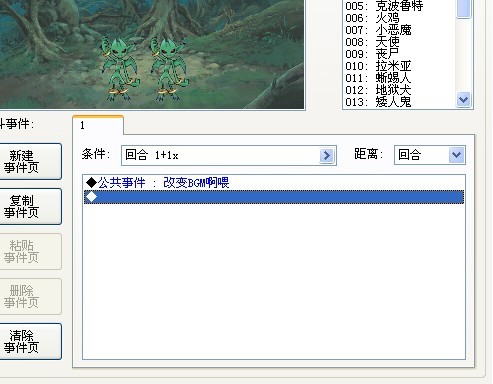Select monster 008: 天使
493x384 pixels.
coord(399,42)
